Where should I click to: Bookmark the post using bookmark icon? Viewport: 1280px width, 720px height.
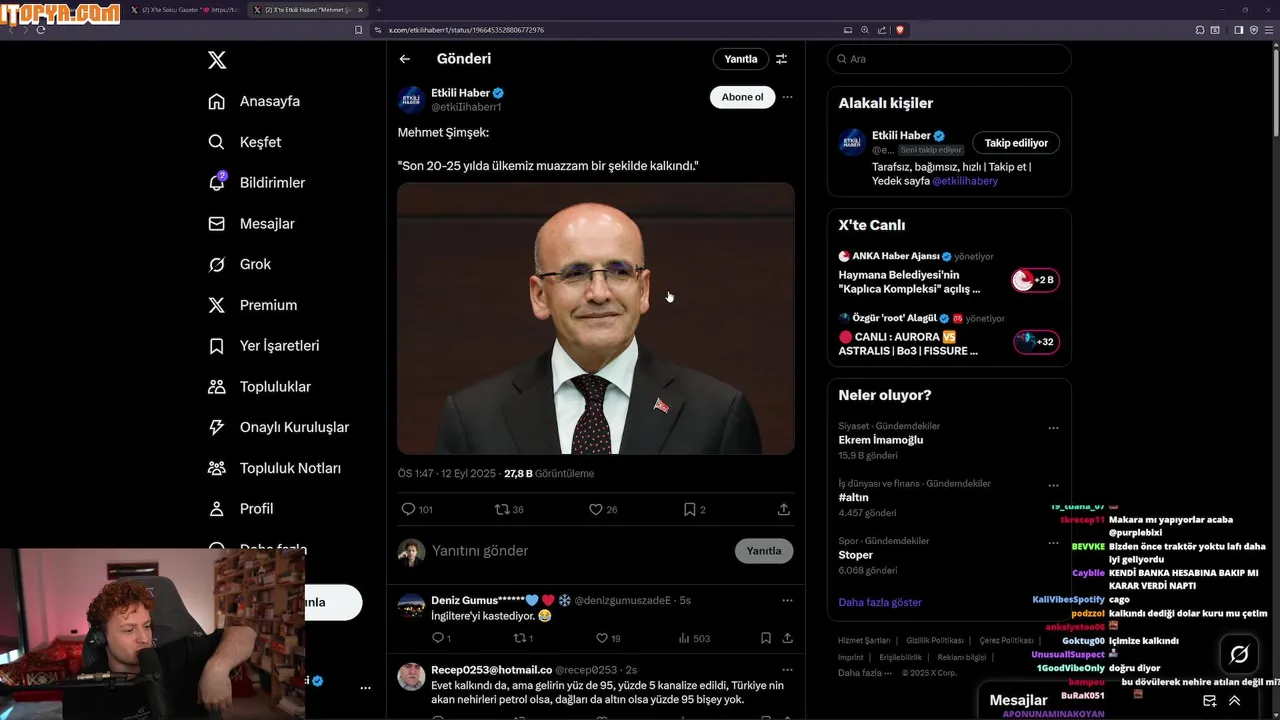689,509
